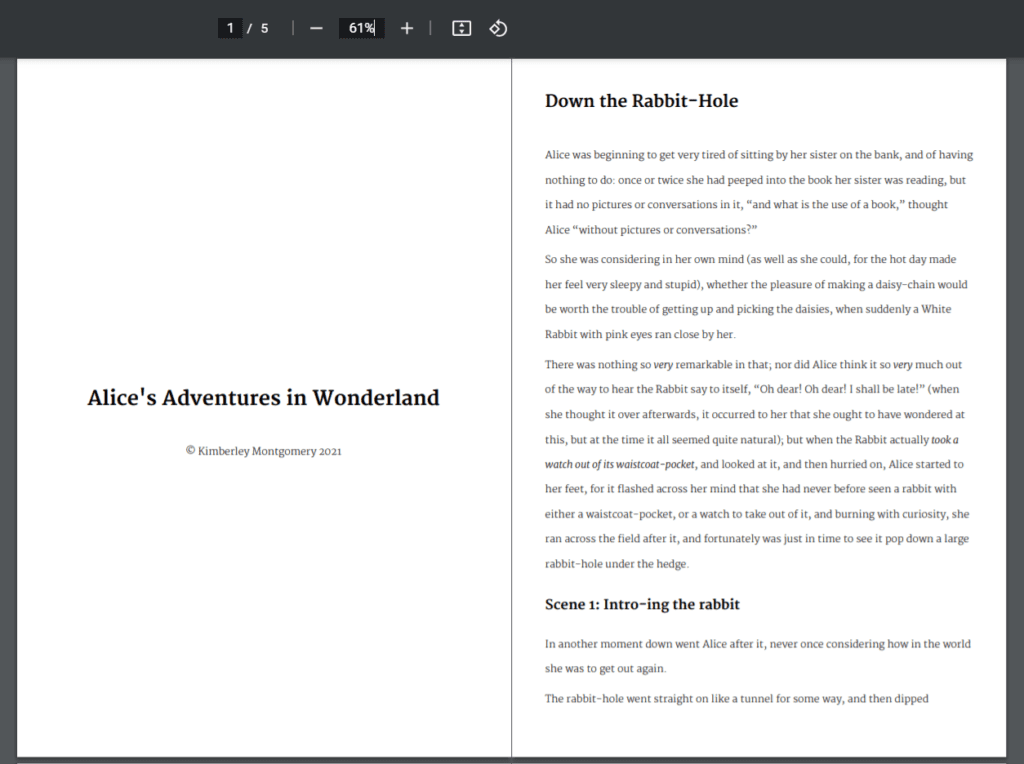The image size is (1024, 764).
Task: Click the line starting 'of the way to hear the Rabbit'
Action: tap(752, 389)
